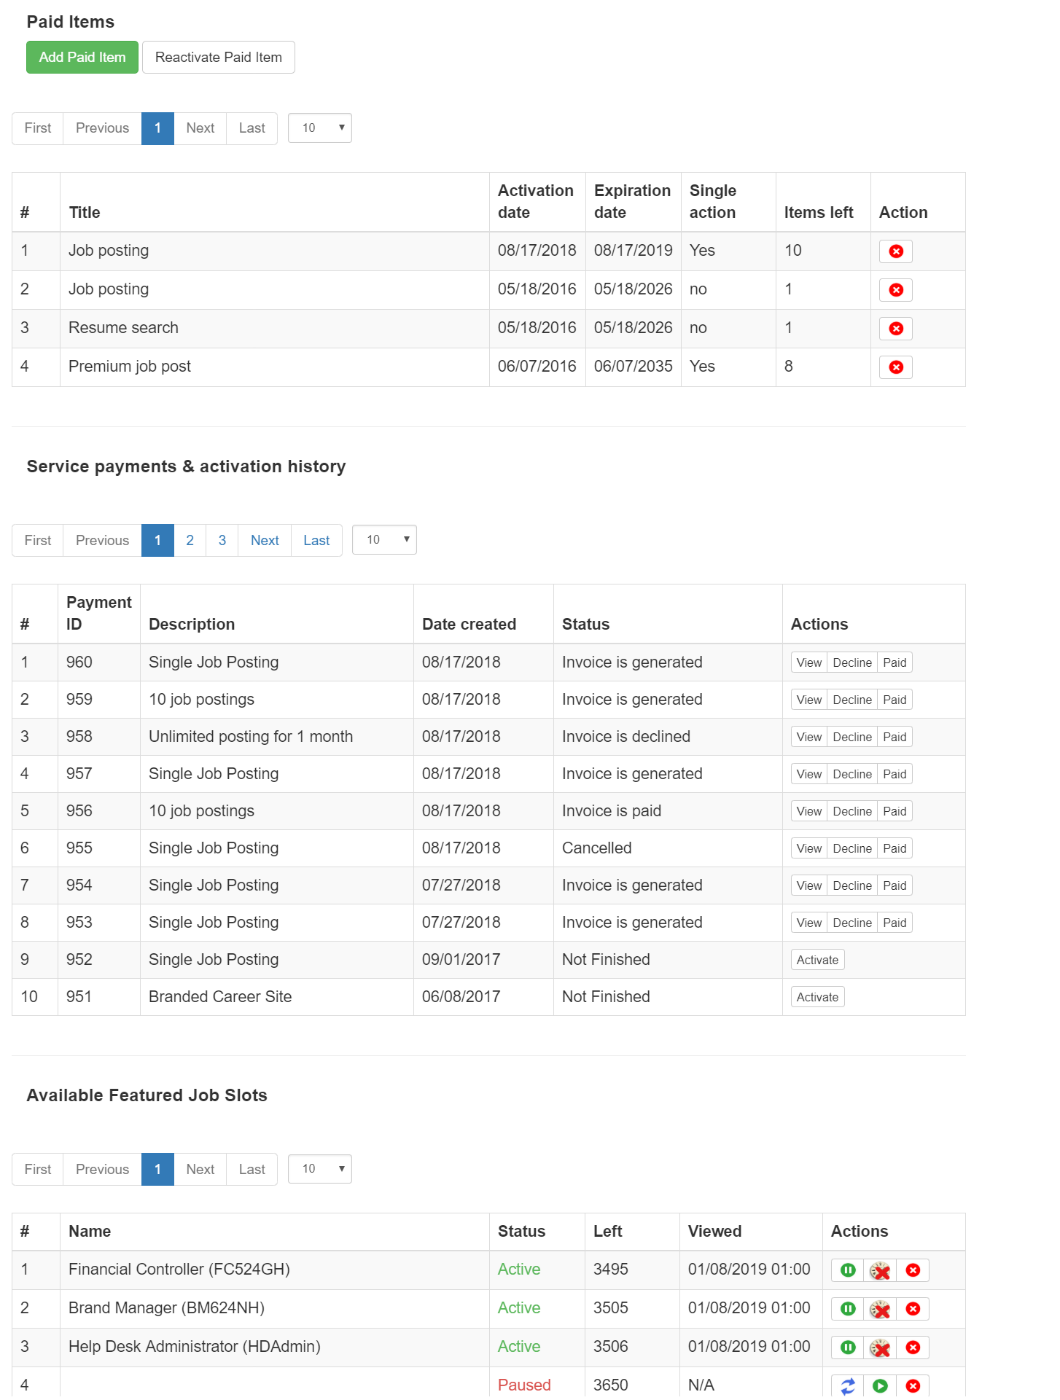
Task: Open payment history page-size dropdown
Action: [384, 540]
